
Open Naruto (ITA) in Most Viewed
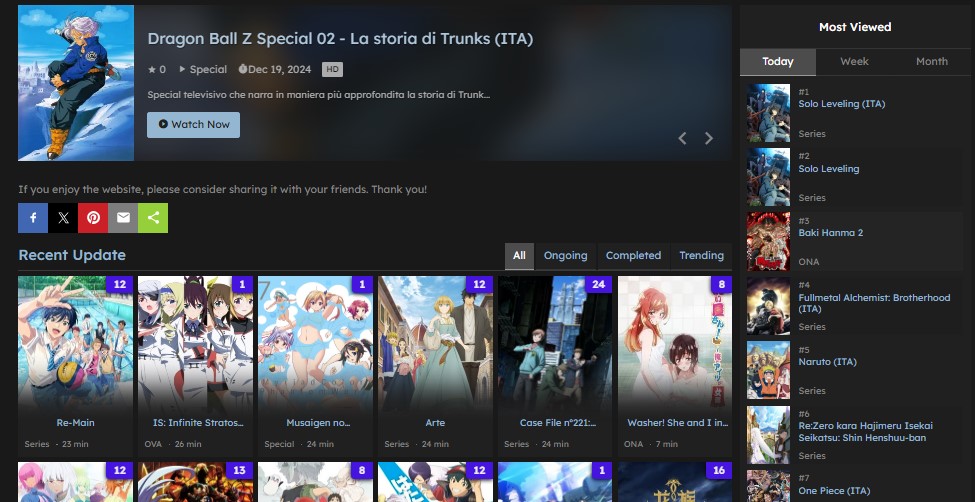(x=828, y=361)
